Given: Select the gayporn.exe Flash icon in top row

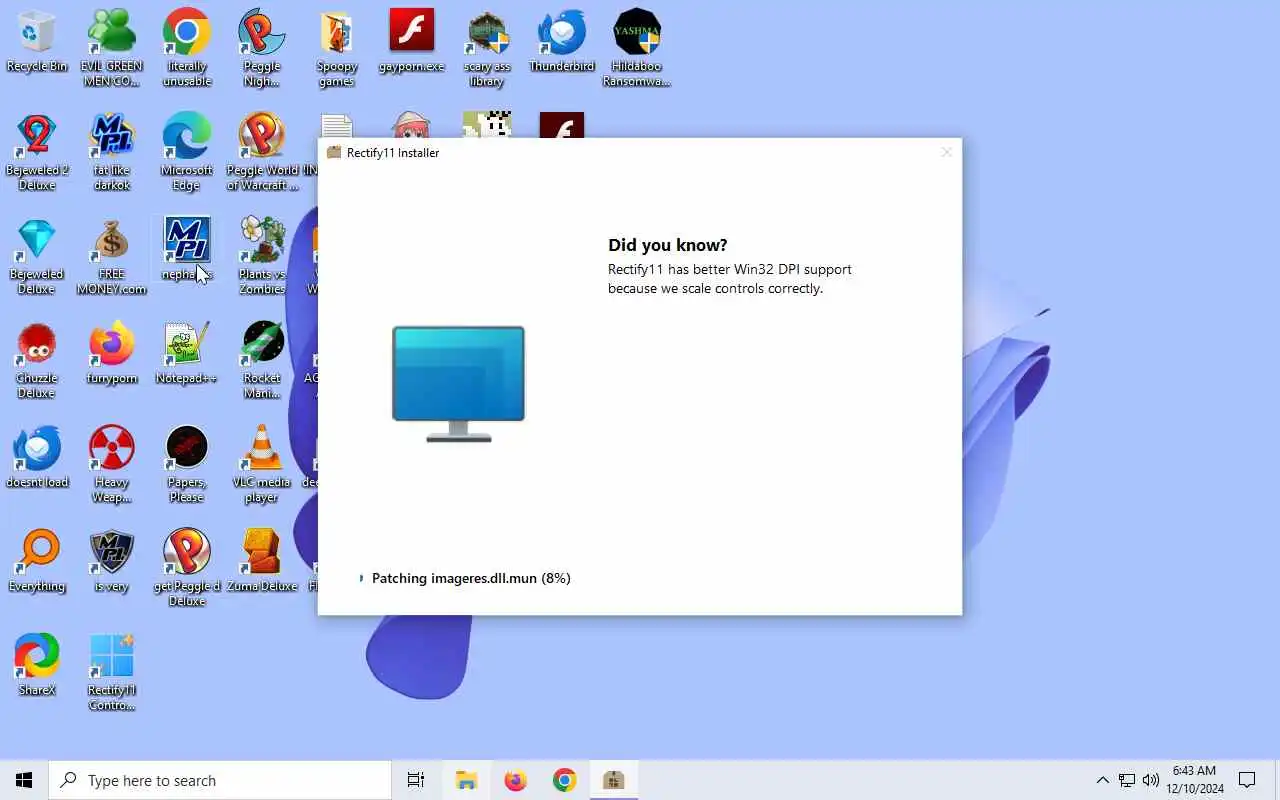Looking at the screenshot, I should (412, 42).
